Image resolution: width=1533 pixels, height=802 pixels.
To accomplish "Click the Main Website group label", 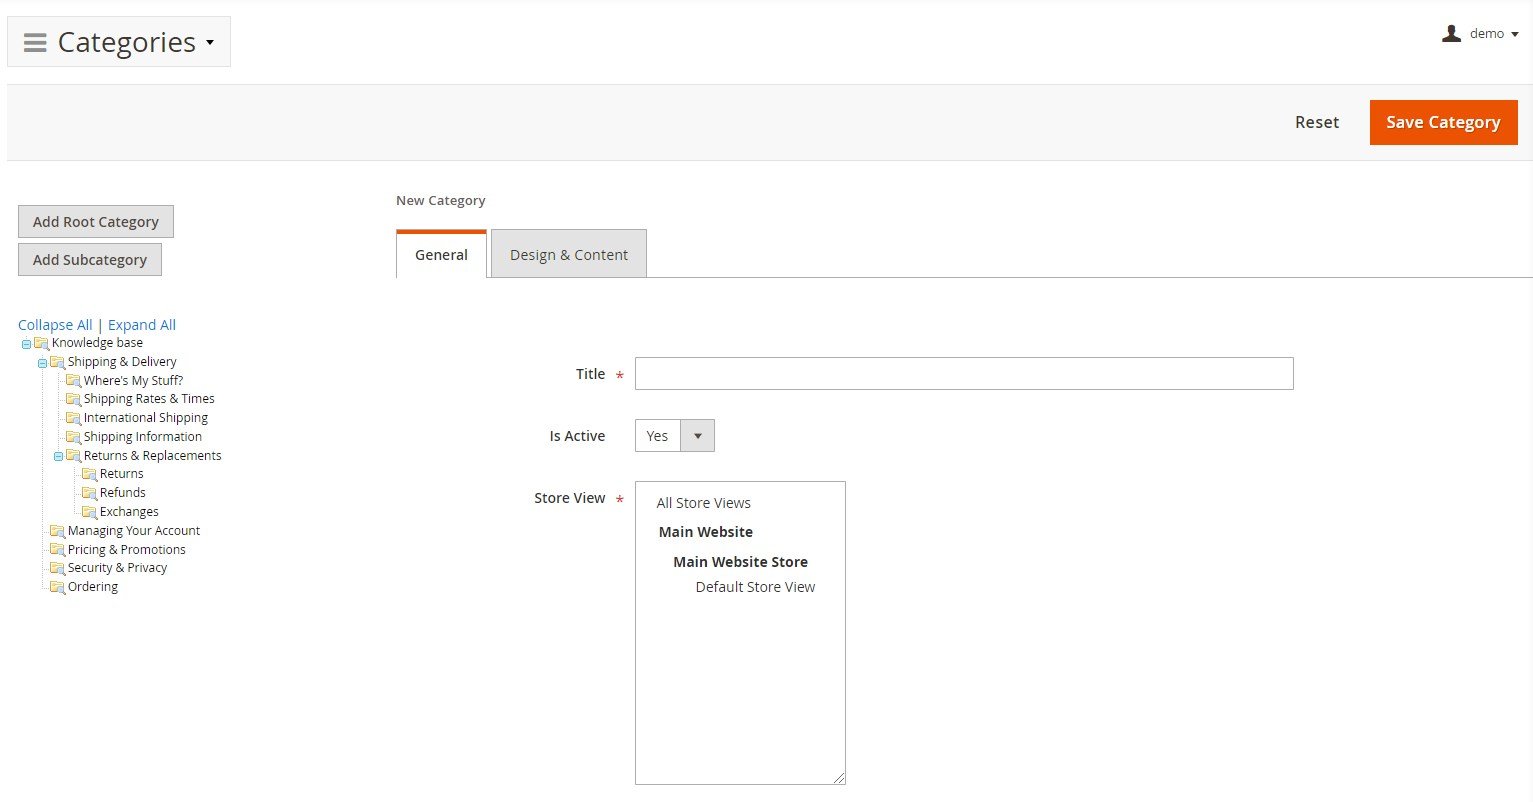I will [x=706, y=532].
